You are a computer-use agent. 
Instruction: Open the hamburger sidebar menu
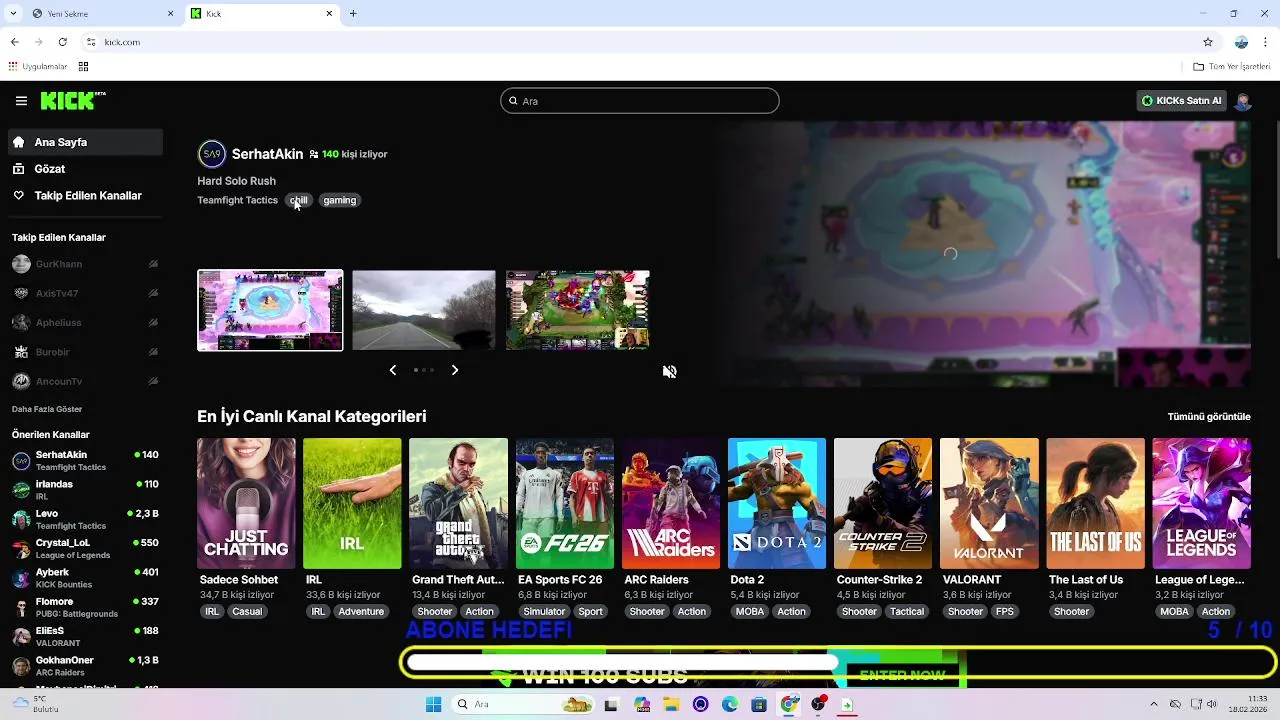tap(21, 101)
